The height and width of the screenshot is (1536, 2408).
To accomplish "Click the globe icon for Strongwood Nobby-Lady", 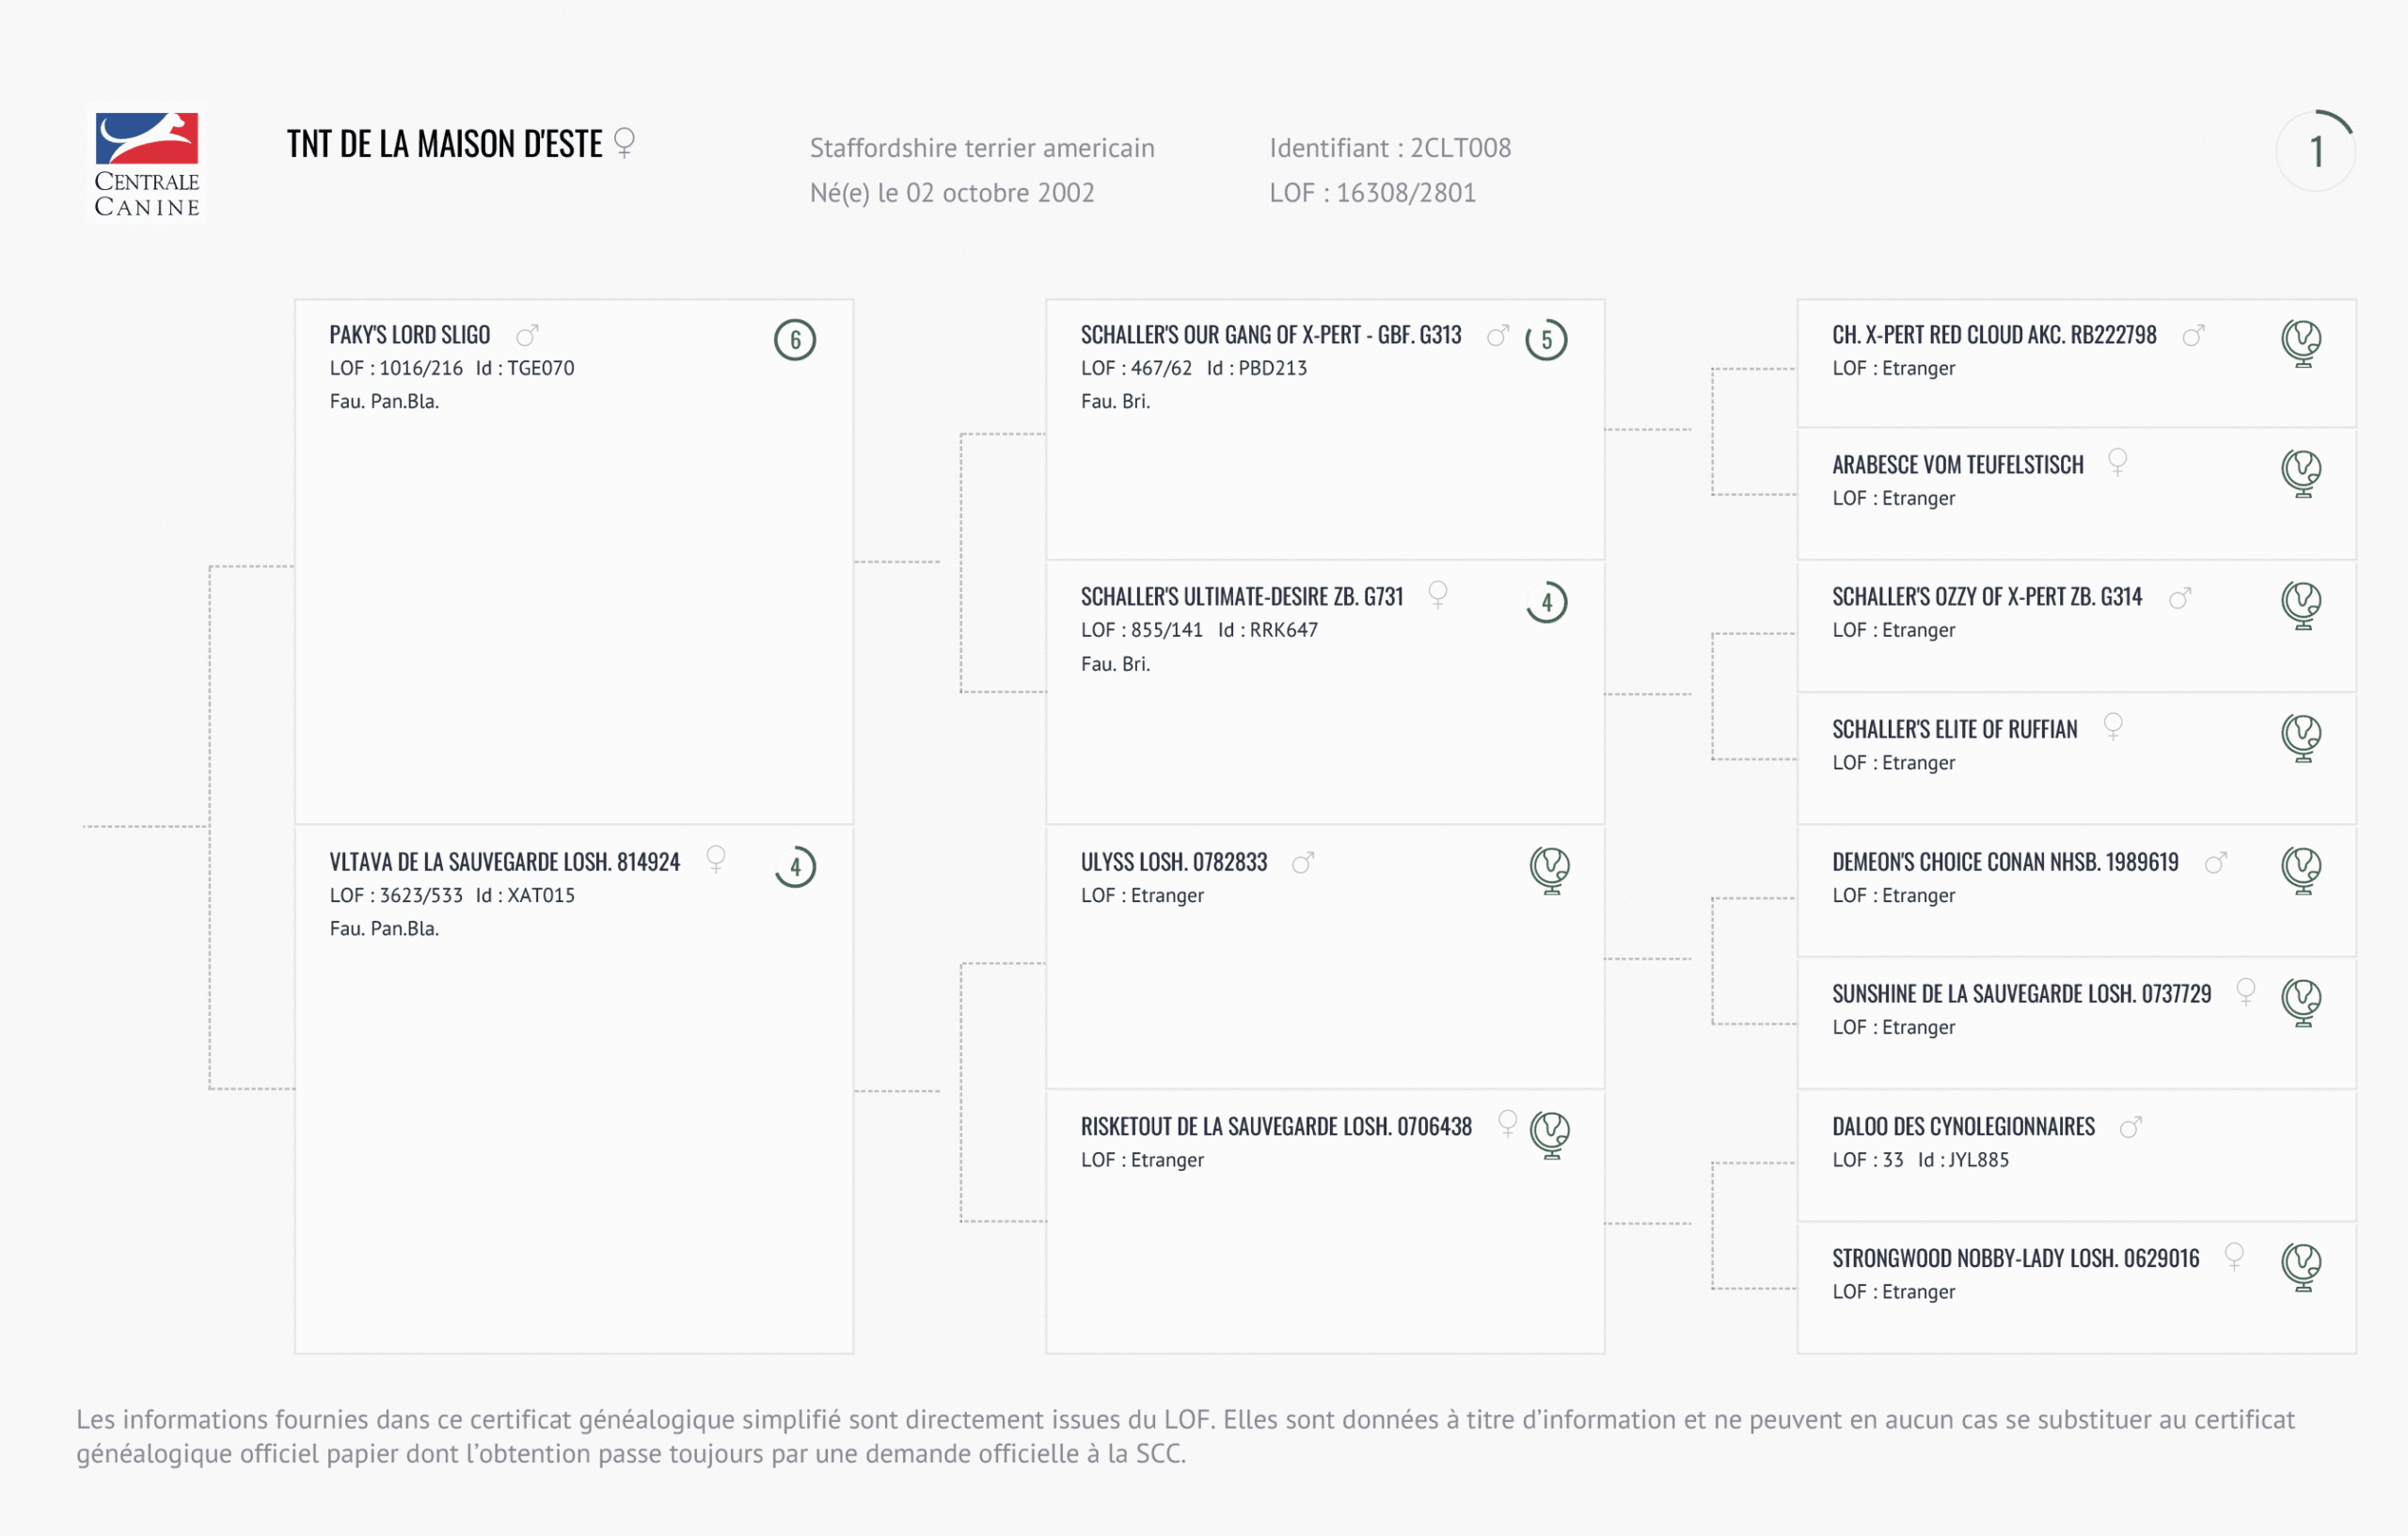I will pos(2301,1266).
